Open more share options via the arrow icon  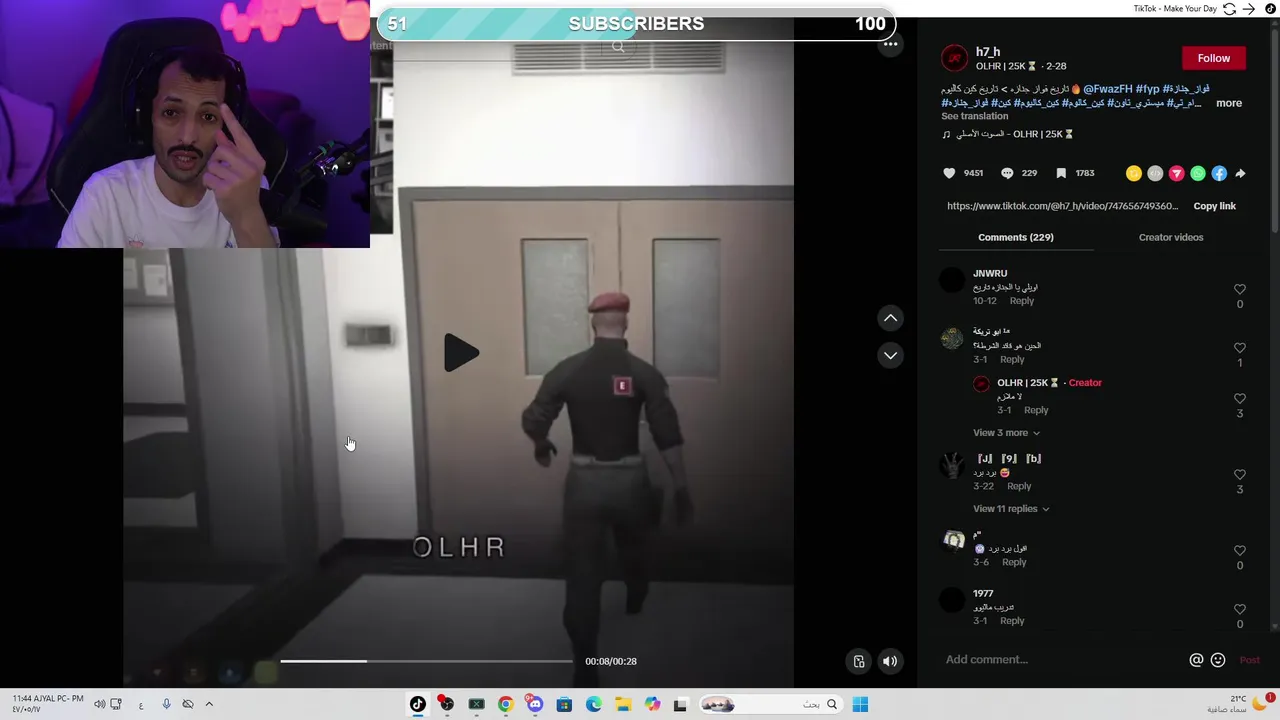point(1240,173)
